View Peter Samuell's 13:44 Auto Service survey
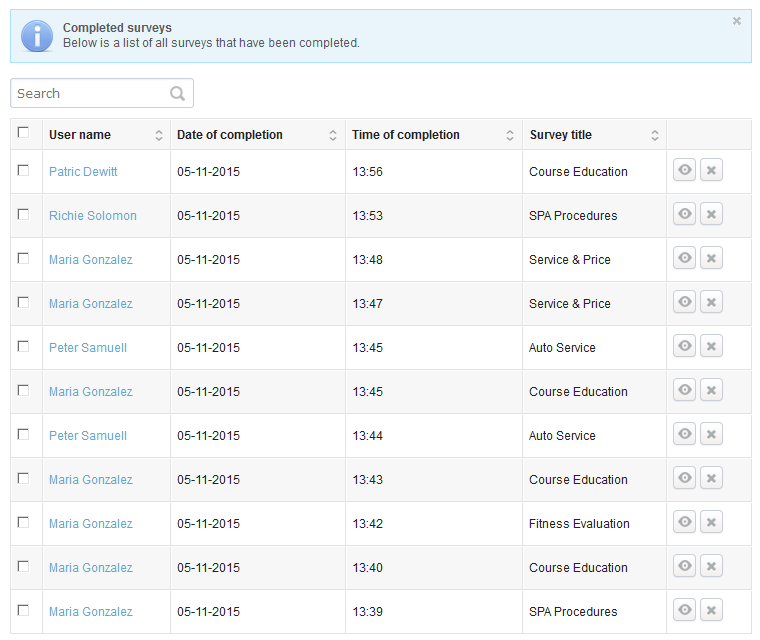Viewport: 760px width, 640px height. point(684,433)
